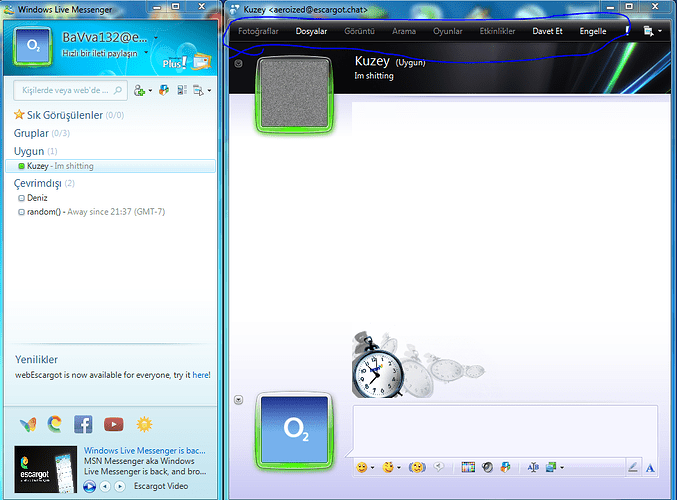Viewport: 677px width, 500px height.
Task: Open the font letter A button
Action: (650, 468)
